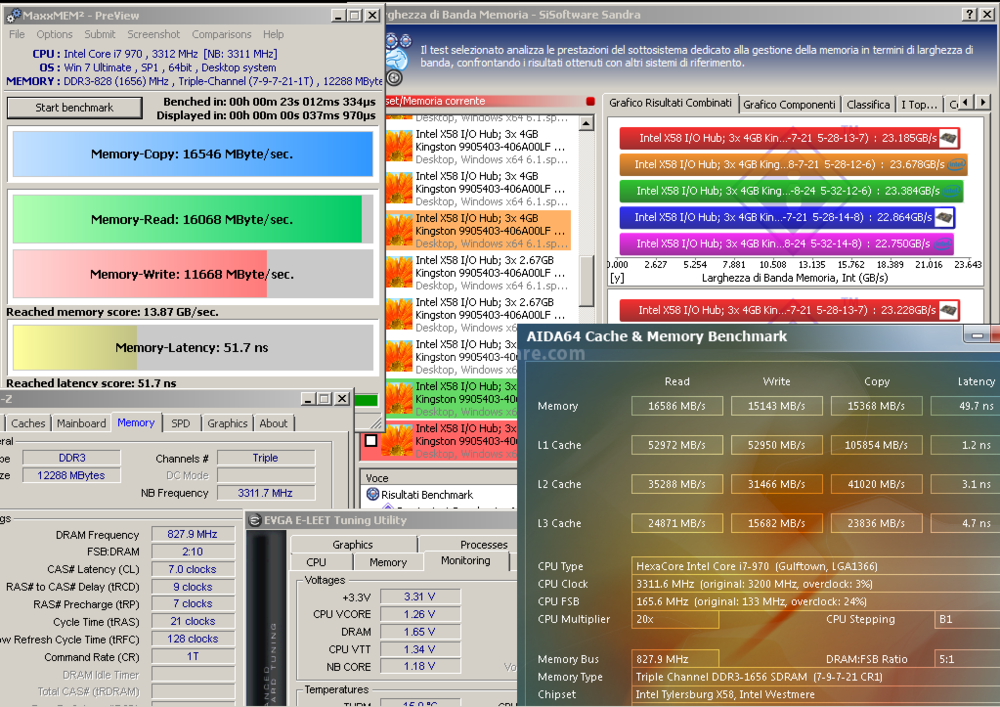Click the Memory-Write 11668 MByte/sec result bar
This screenshot has height=707, width=1000.
pyautogui.click(x=193, y=274)
